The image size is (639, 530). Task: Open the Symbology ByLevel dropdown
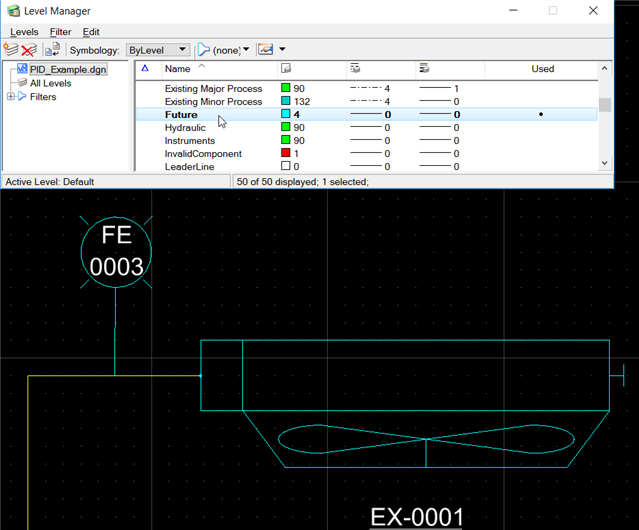[157, 49]
